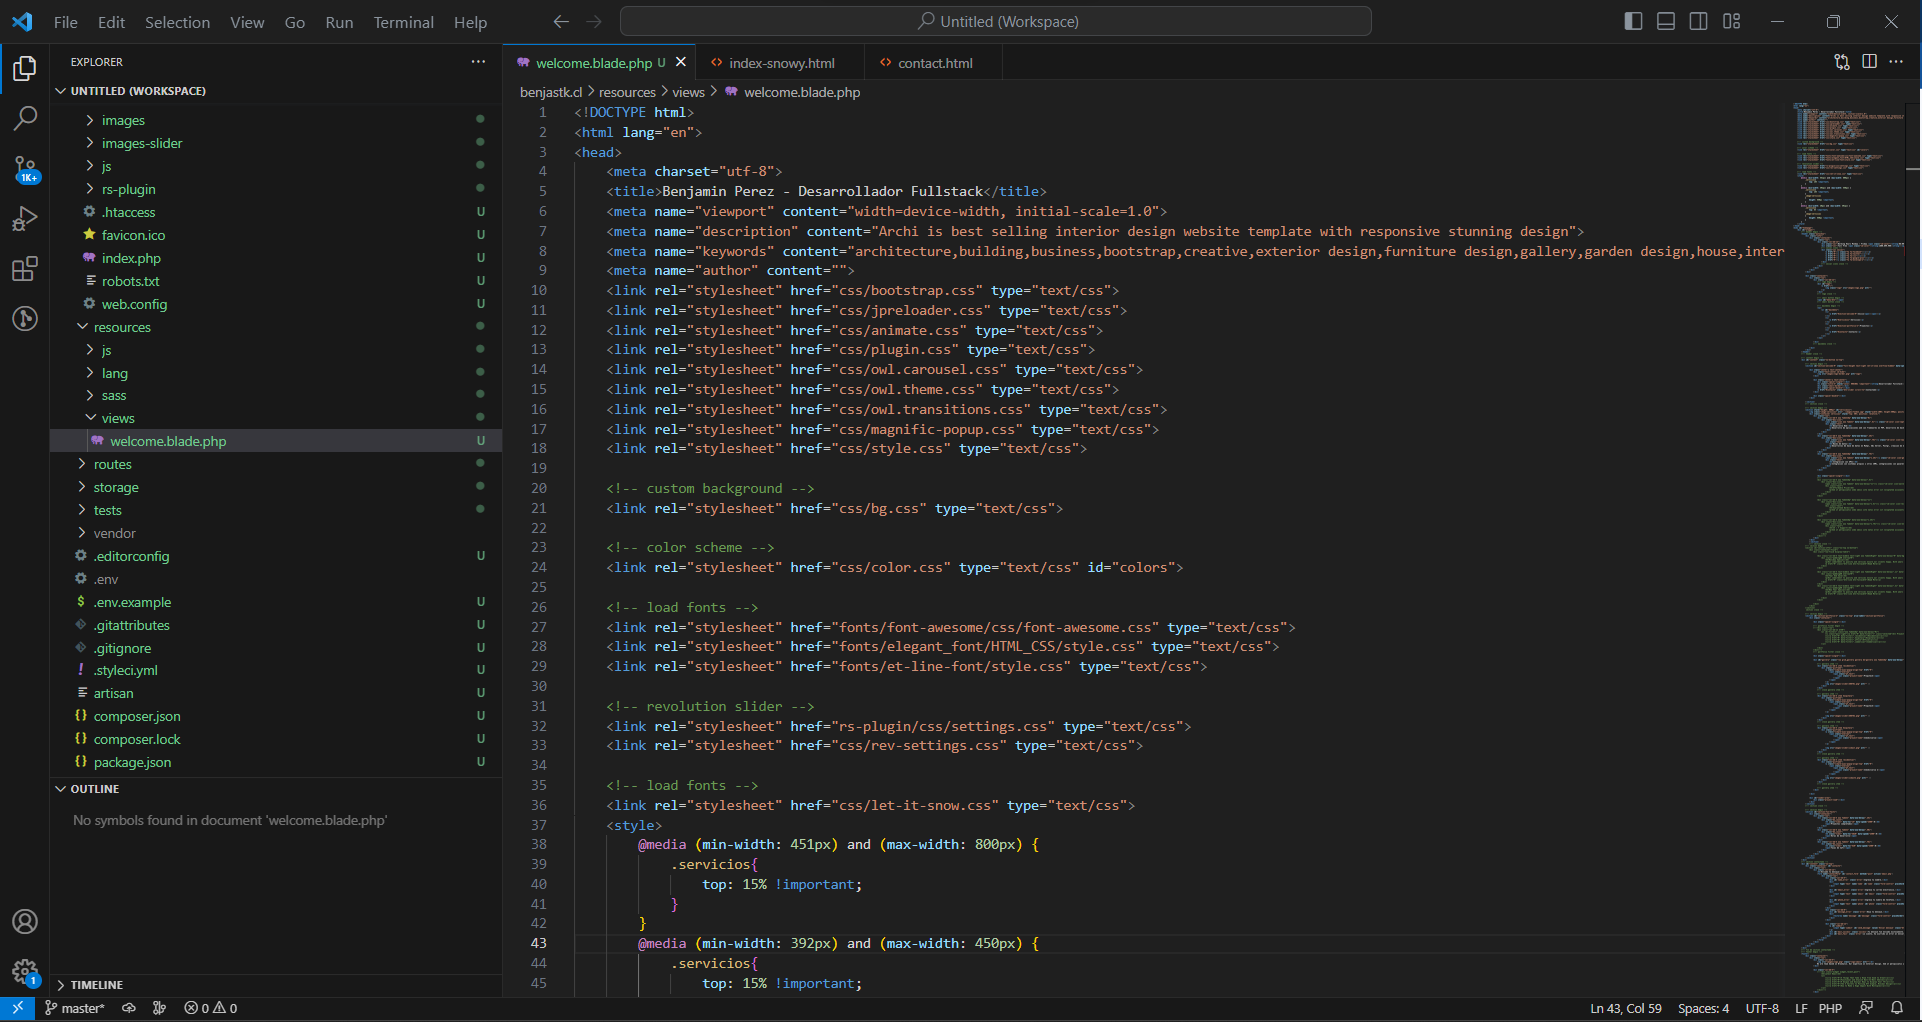Open the Run and Debug view
1922x1022 pixels.
[x=25, y=219]
